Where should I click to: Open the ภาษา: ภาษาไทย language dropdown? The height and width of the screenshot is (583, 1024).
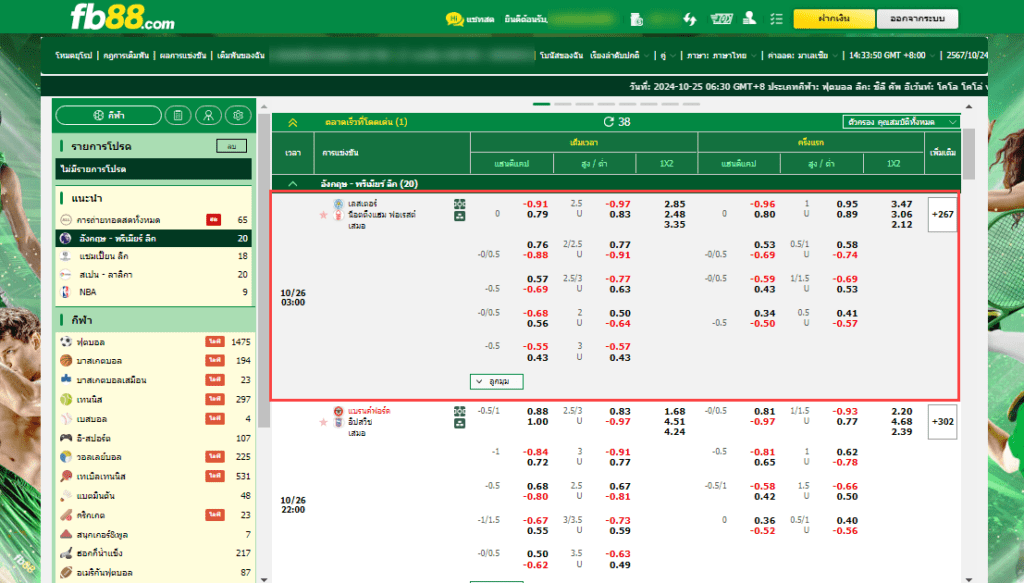tap(721, 55)
